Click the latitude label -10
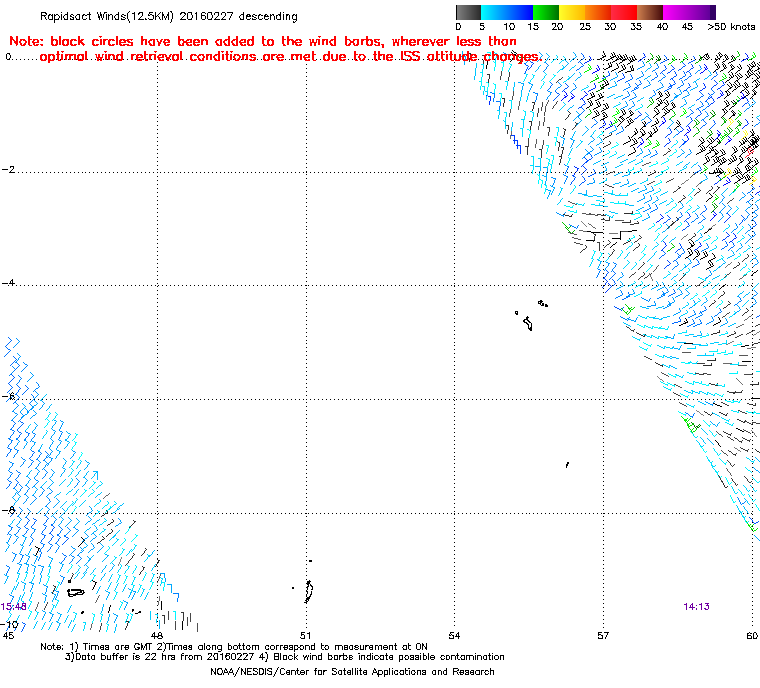The width and height of the screenshot is (760, 688). (x=9, y=624)
